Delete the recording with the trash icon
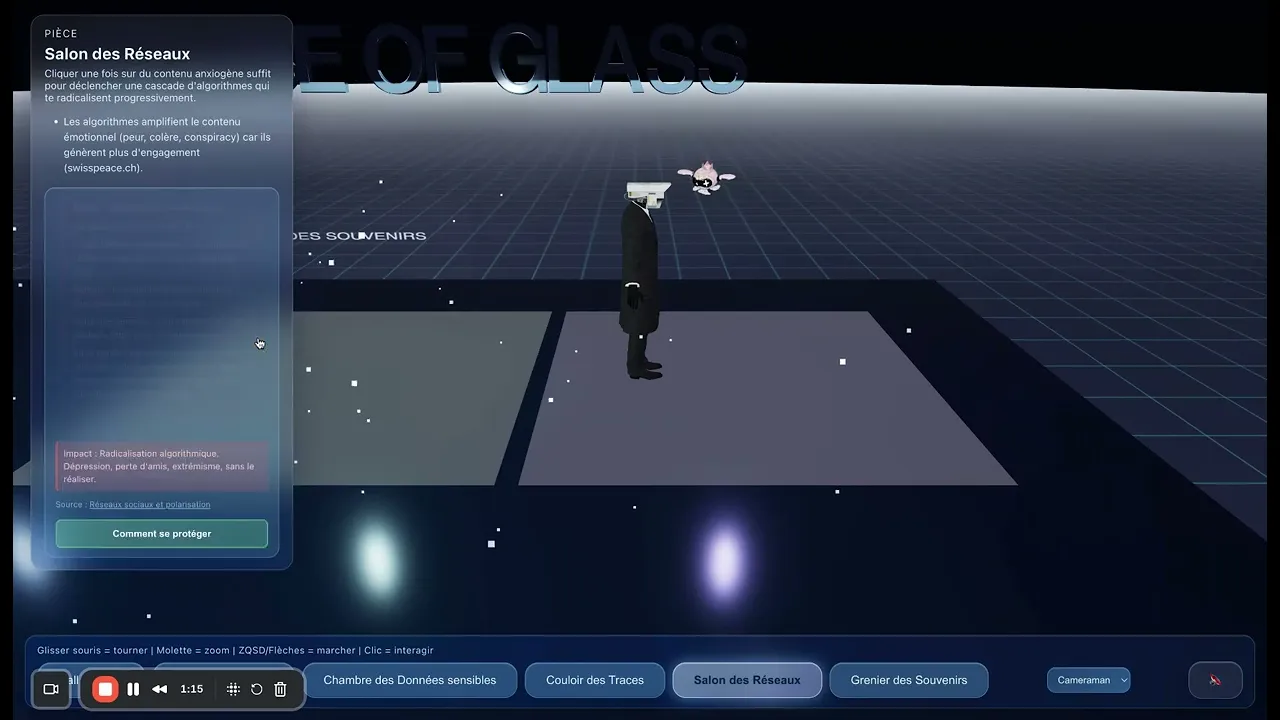1280x720 pixels. pos(280,689)
